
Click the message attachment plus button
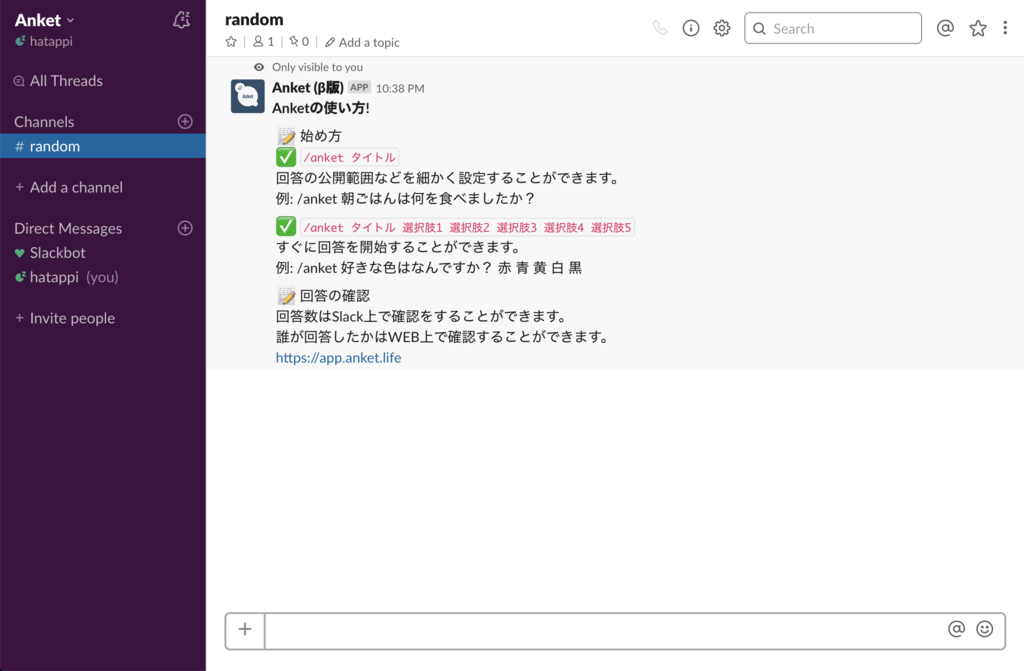245,630
